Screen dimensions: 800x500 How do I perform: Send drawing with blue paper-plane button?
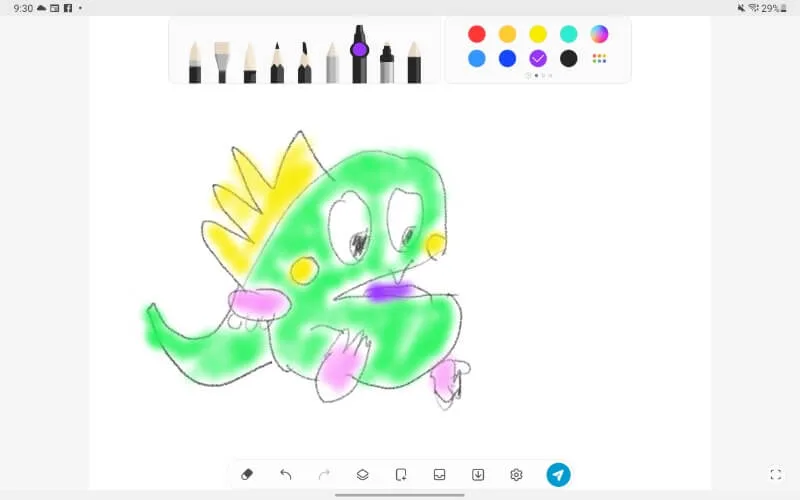click(558, 474)
